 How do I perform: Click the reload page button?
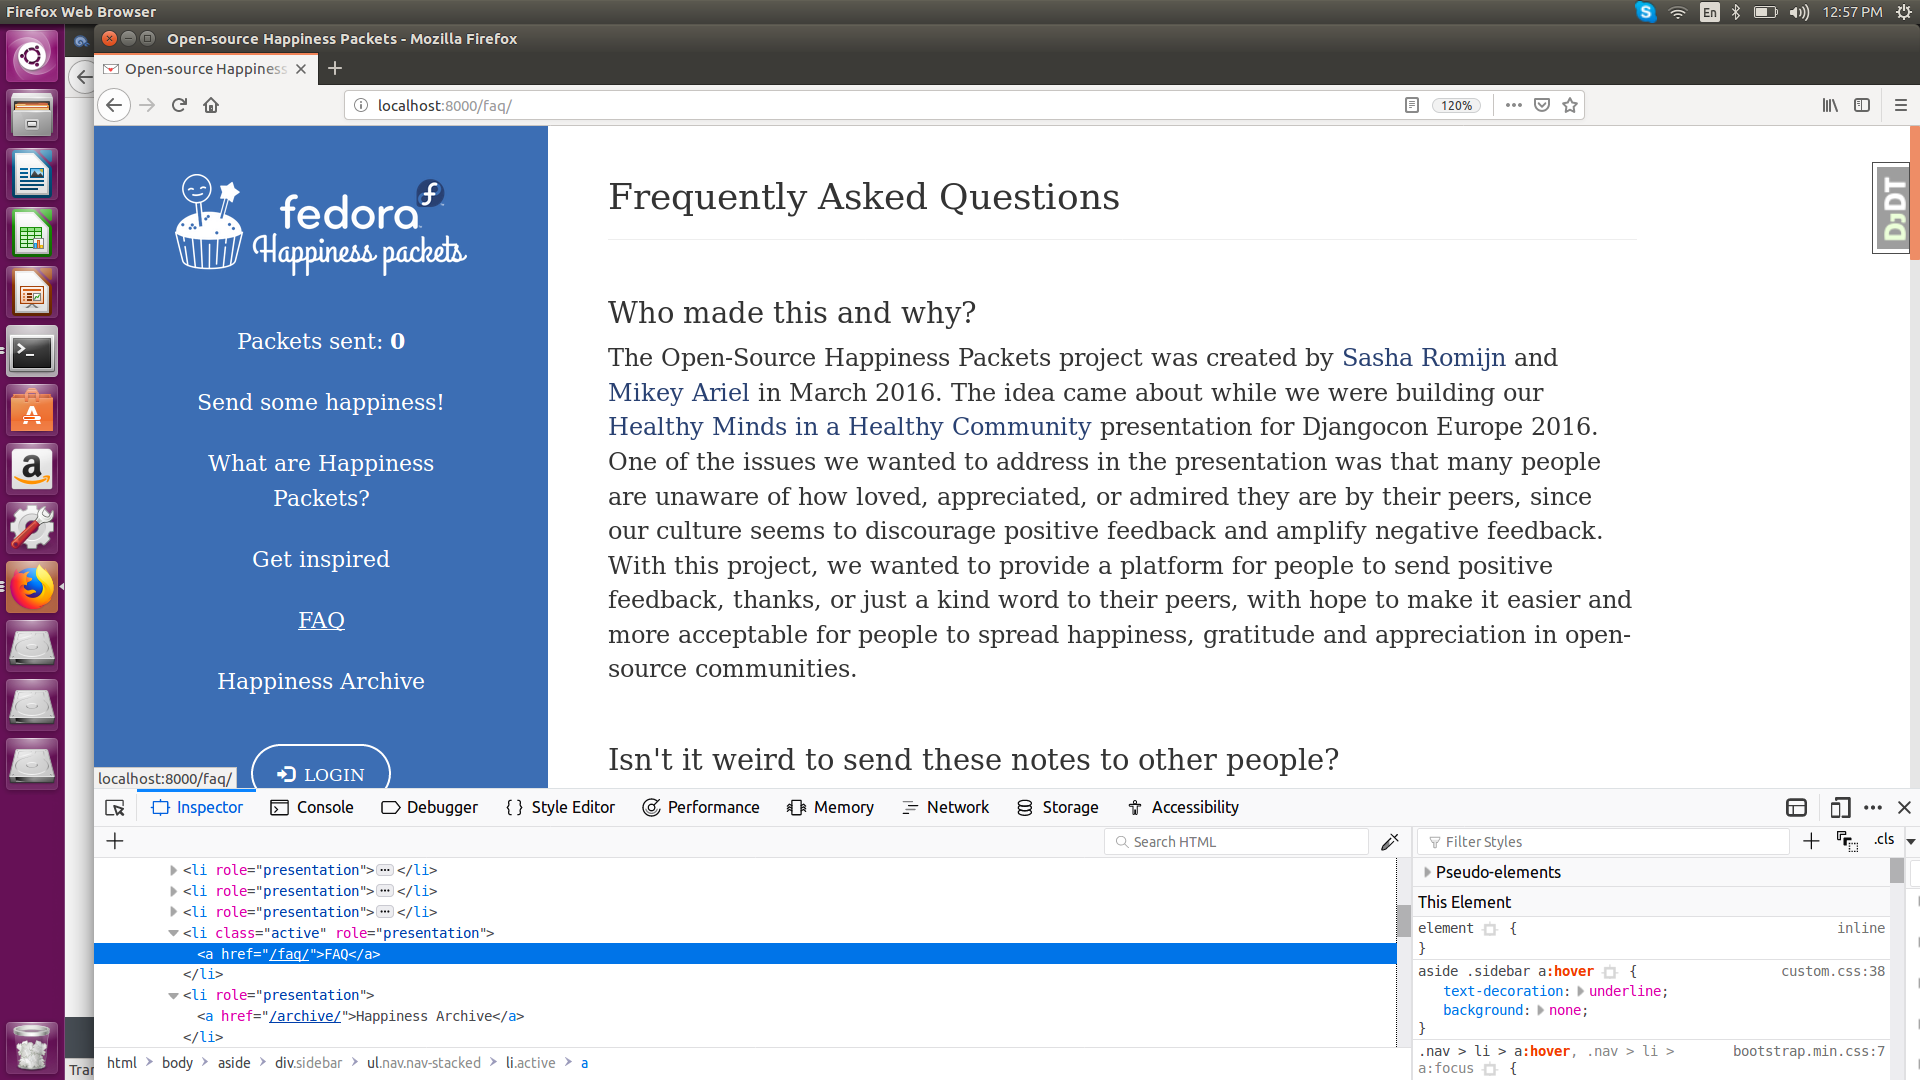[179, 105]
